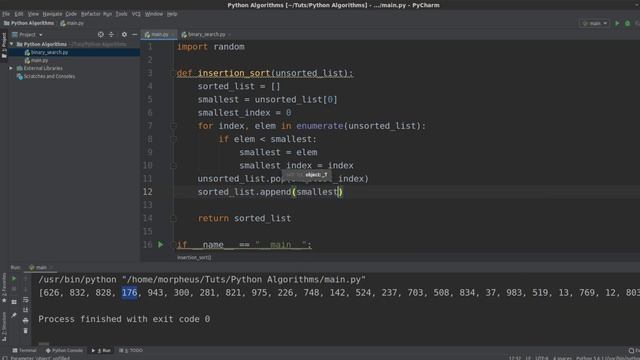Click 'import random' on line 1
The height and width of the screenshot is (360, 640).
coord(211,47)
